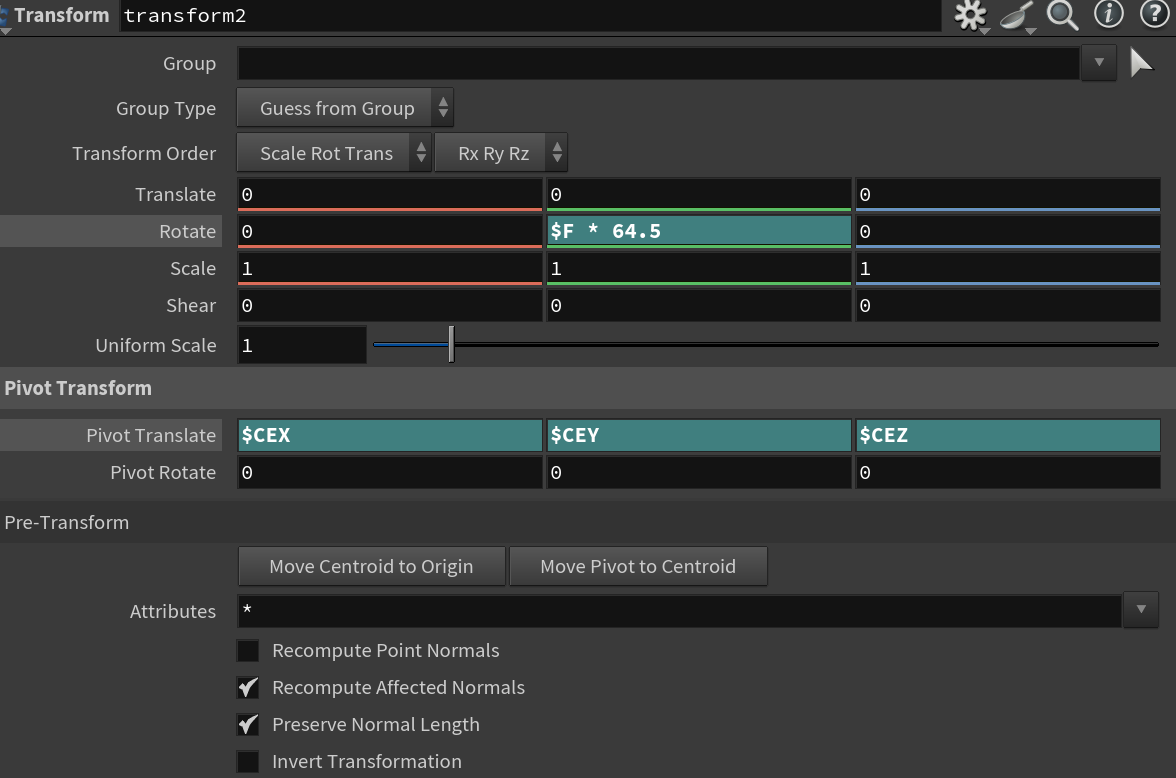Open Rx Ry Rz rotation order dropdown

click(500, 153)
